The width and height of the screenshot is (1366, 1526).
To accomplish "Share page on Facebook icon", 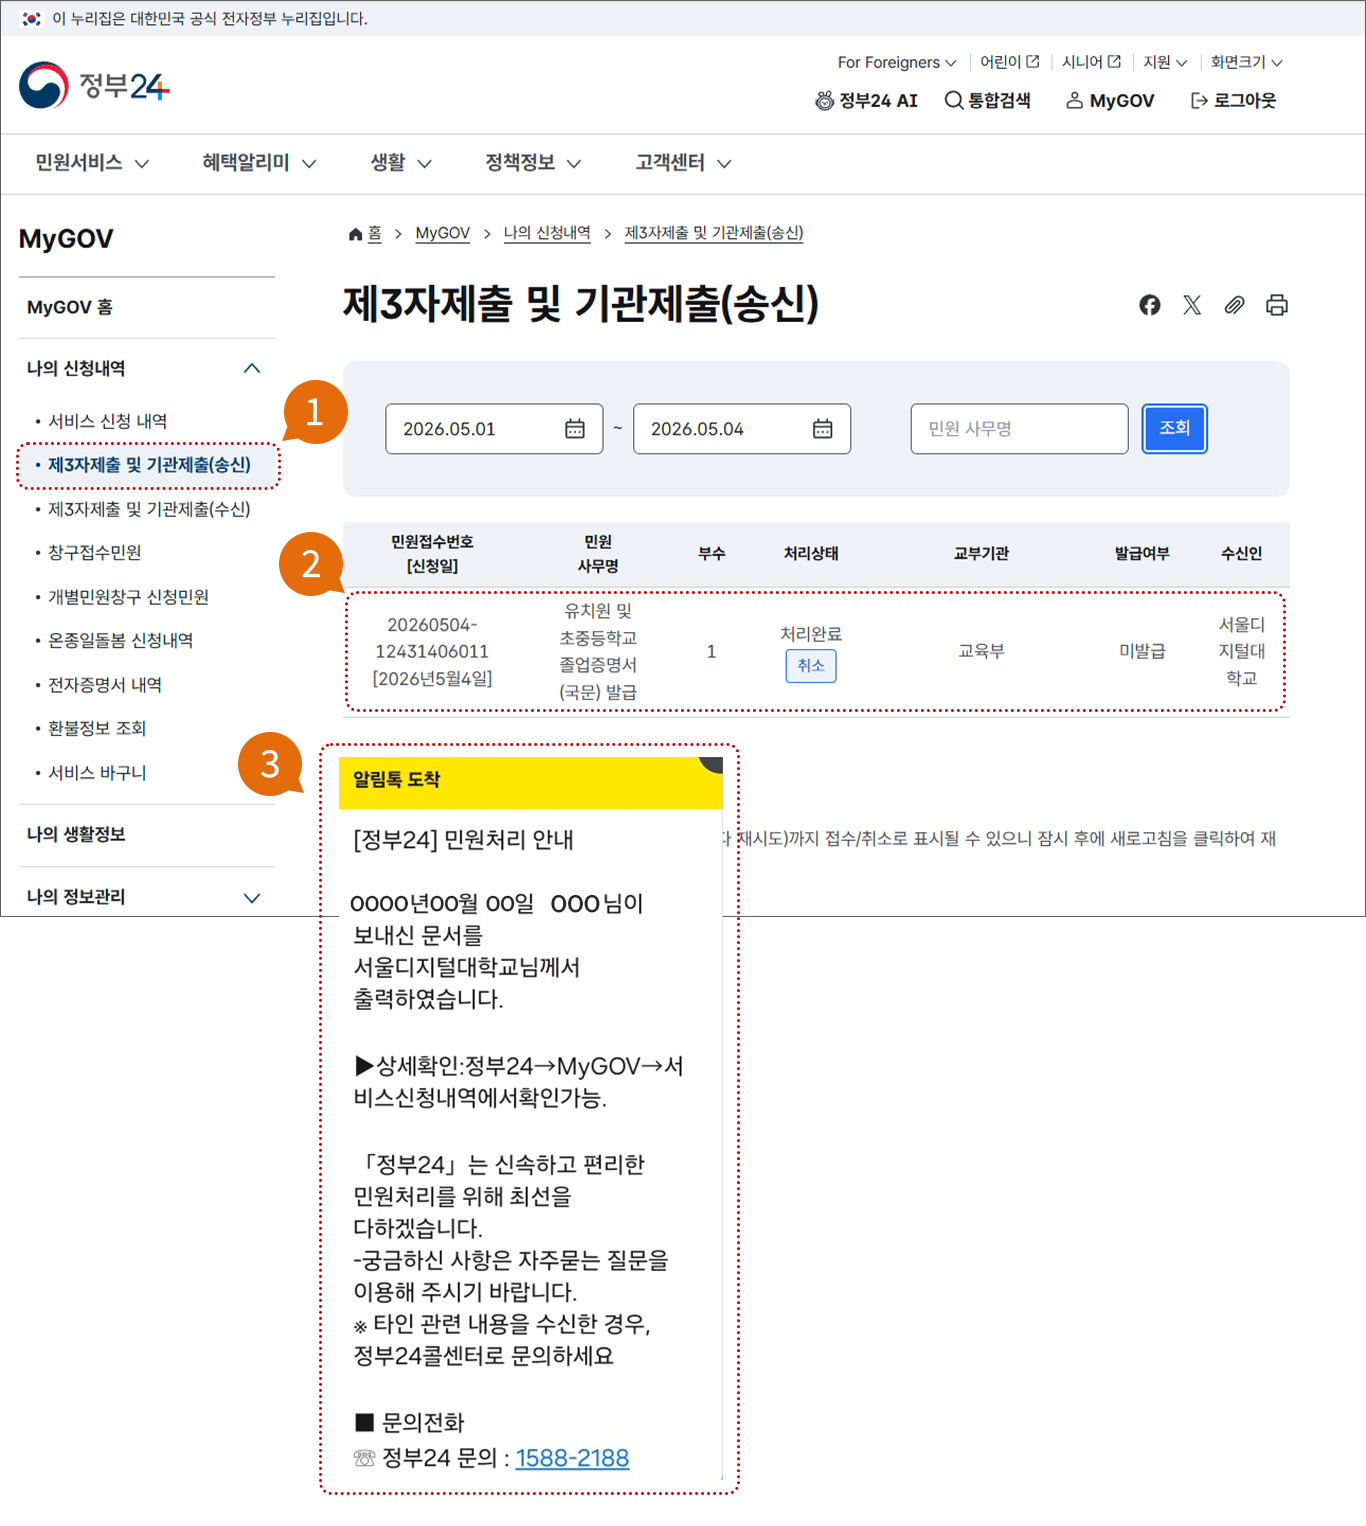I will click(1150, 305).
